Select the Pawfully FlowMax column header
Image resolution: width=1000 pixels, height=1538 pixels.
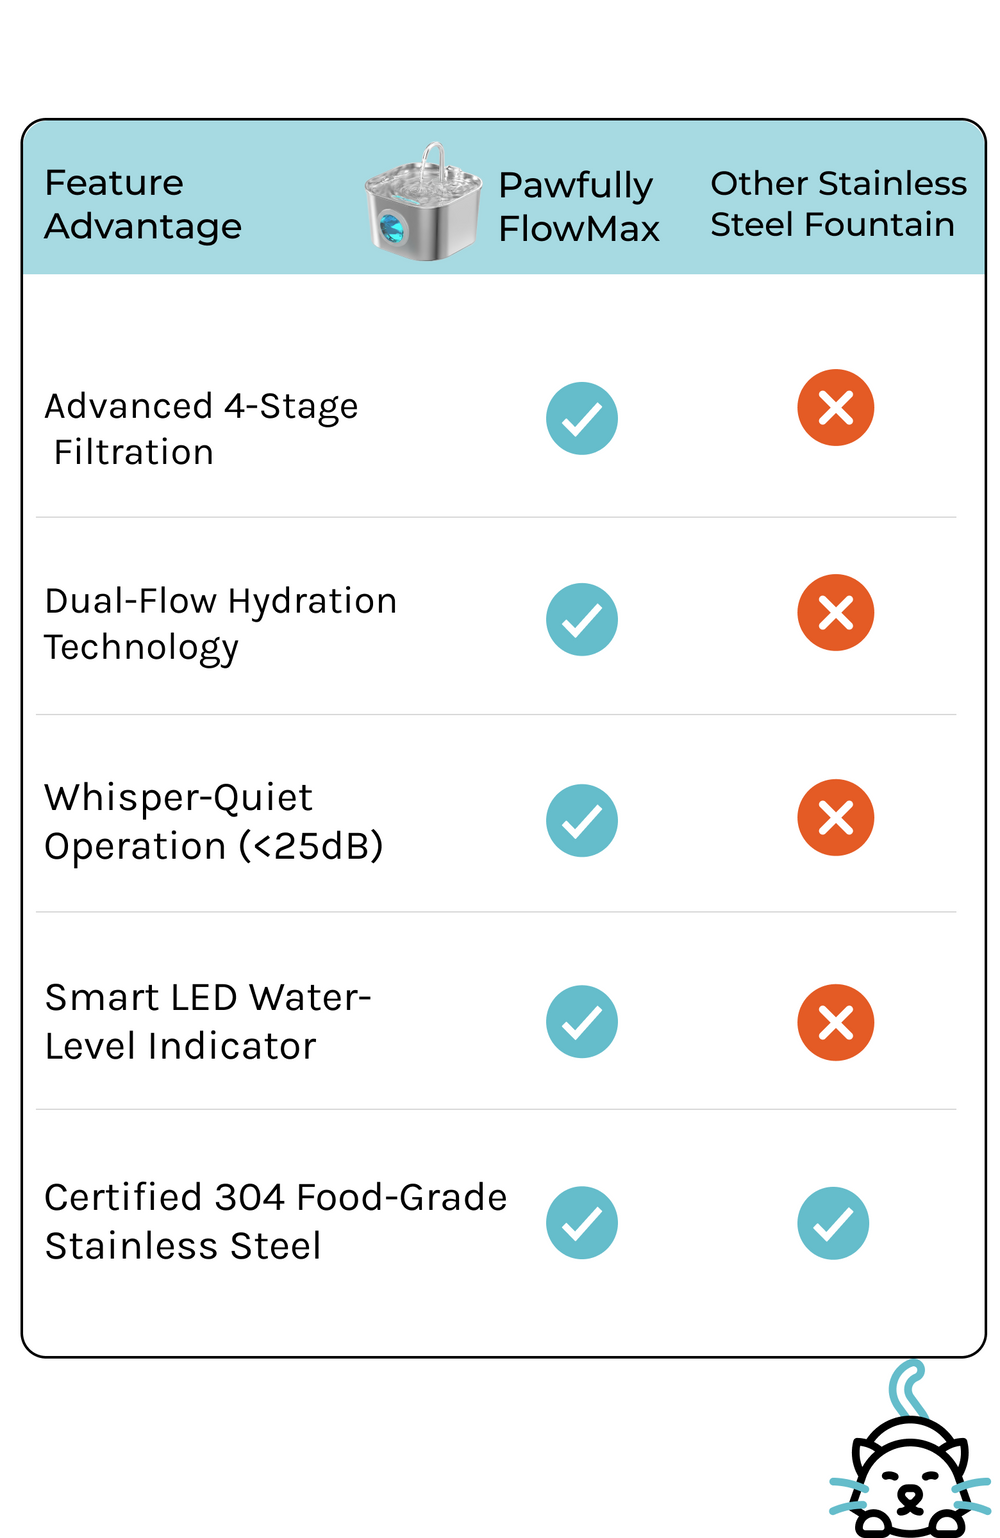click(x=579, y=207)
